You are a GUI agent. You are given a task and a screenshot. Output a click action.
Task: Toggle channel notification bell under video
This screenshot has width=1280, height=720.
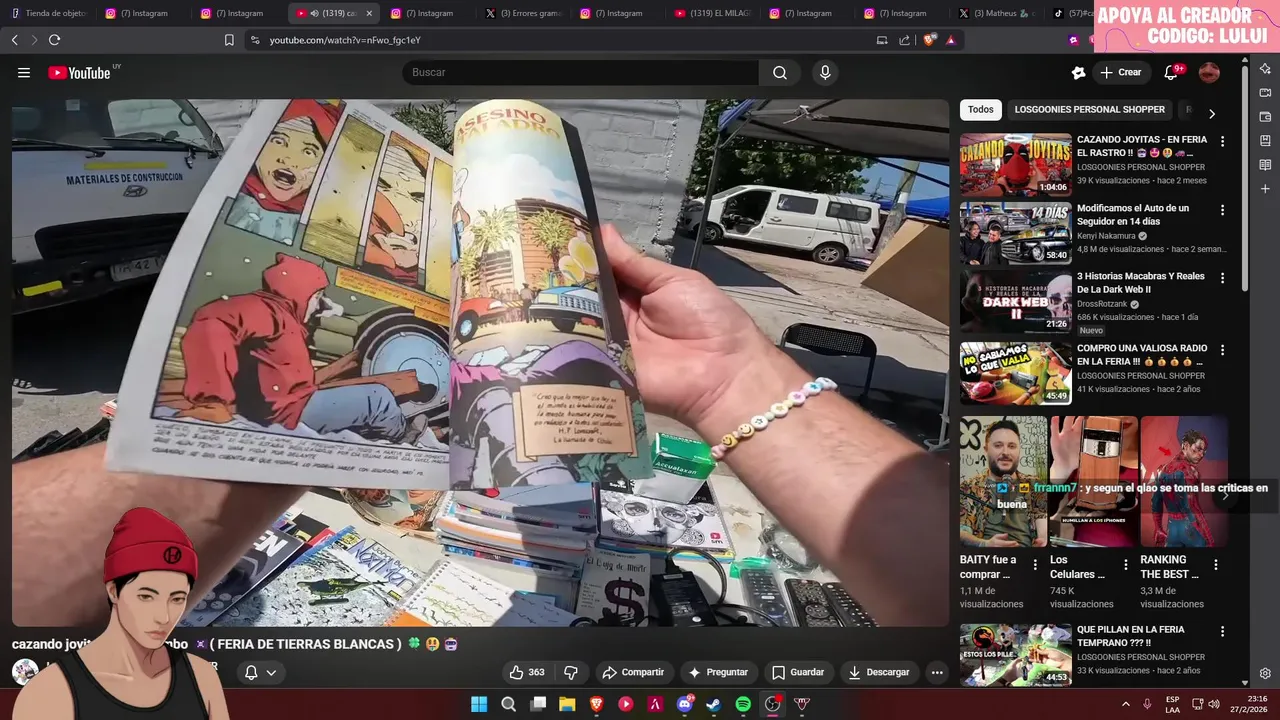251,673
